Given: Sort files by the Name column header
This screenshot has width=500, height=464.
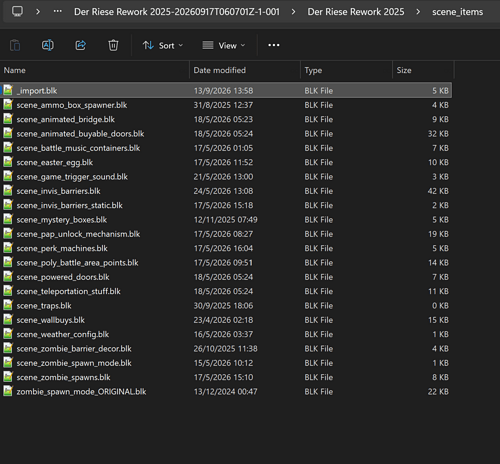Looking at the screenshot, I should click(x=95, y=70).
